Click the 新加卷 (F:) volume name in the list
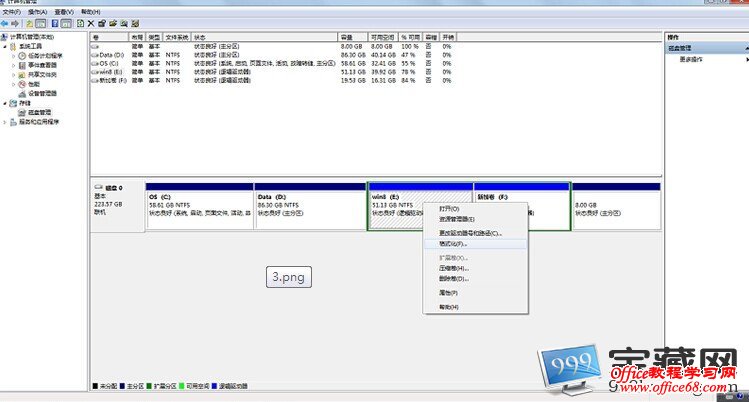749x402 pixels. coord(113,81)
